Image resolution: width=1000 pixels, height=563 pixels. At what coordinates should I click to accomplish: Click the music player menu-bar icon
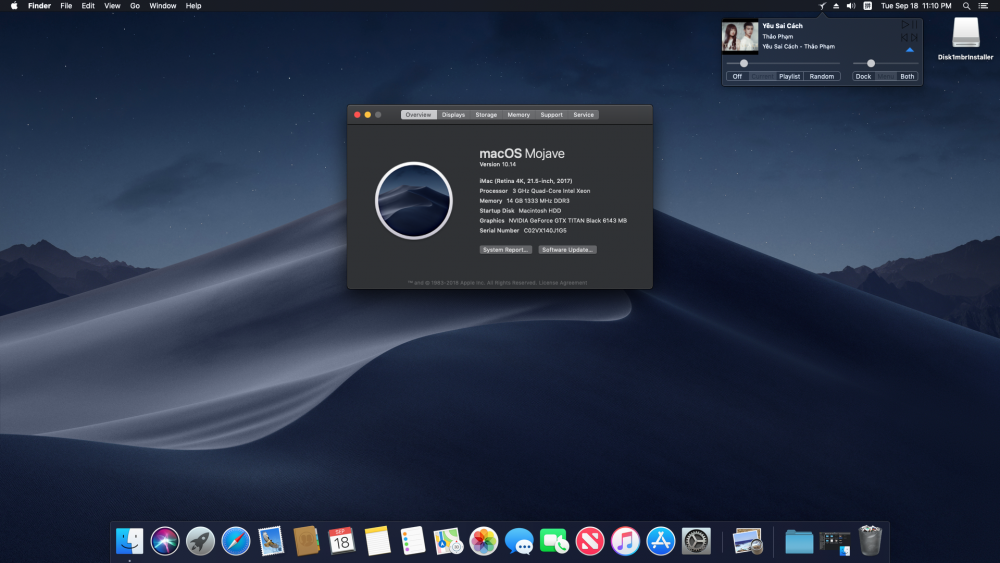pyautogui.click(x=822, y=6)
